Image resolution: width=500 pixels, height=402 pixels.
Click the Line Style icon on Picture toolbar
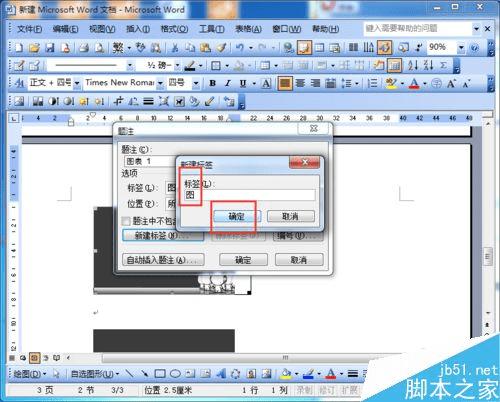[x=148, y=101]
